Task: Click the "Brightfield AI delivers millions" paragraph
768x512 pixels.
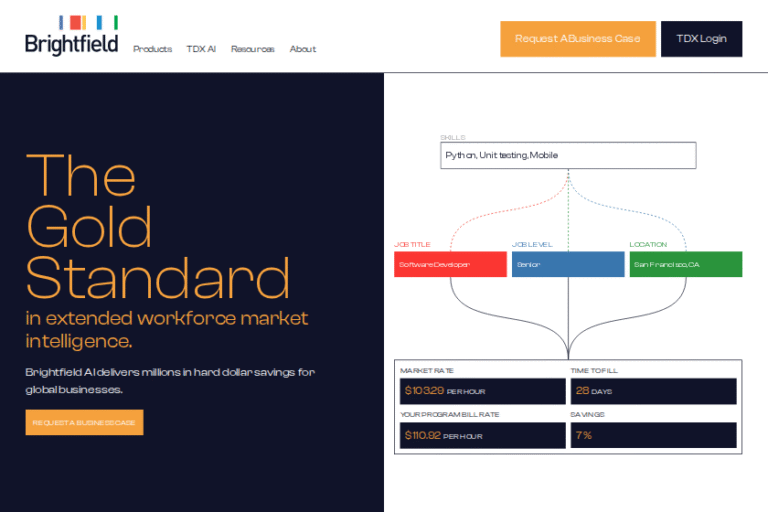Action: point(170,380)
